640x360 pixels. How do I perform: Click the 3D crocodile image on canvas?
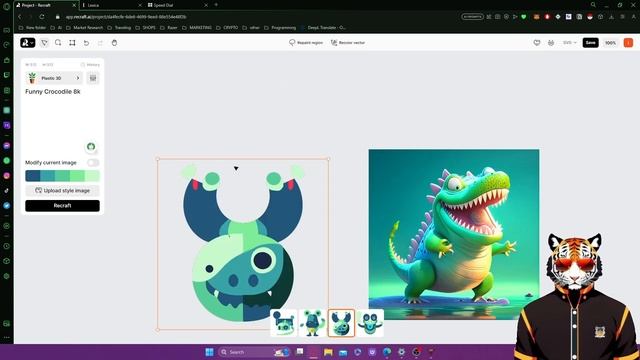453,234
